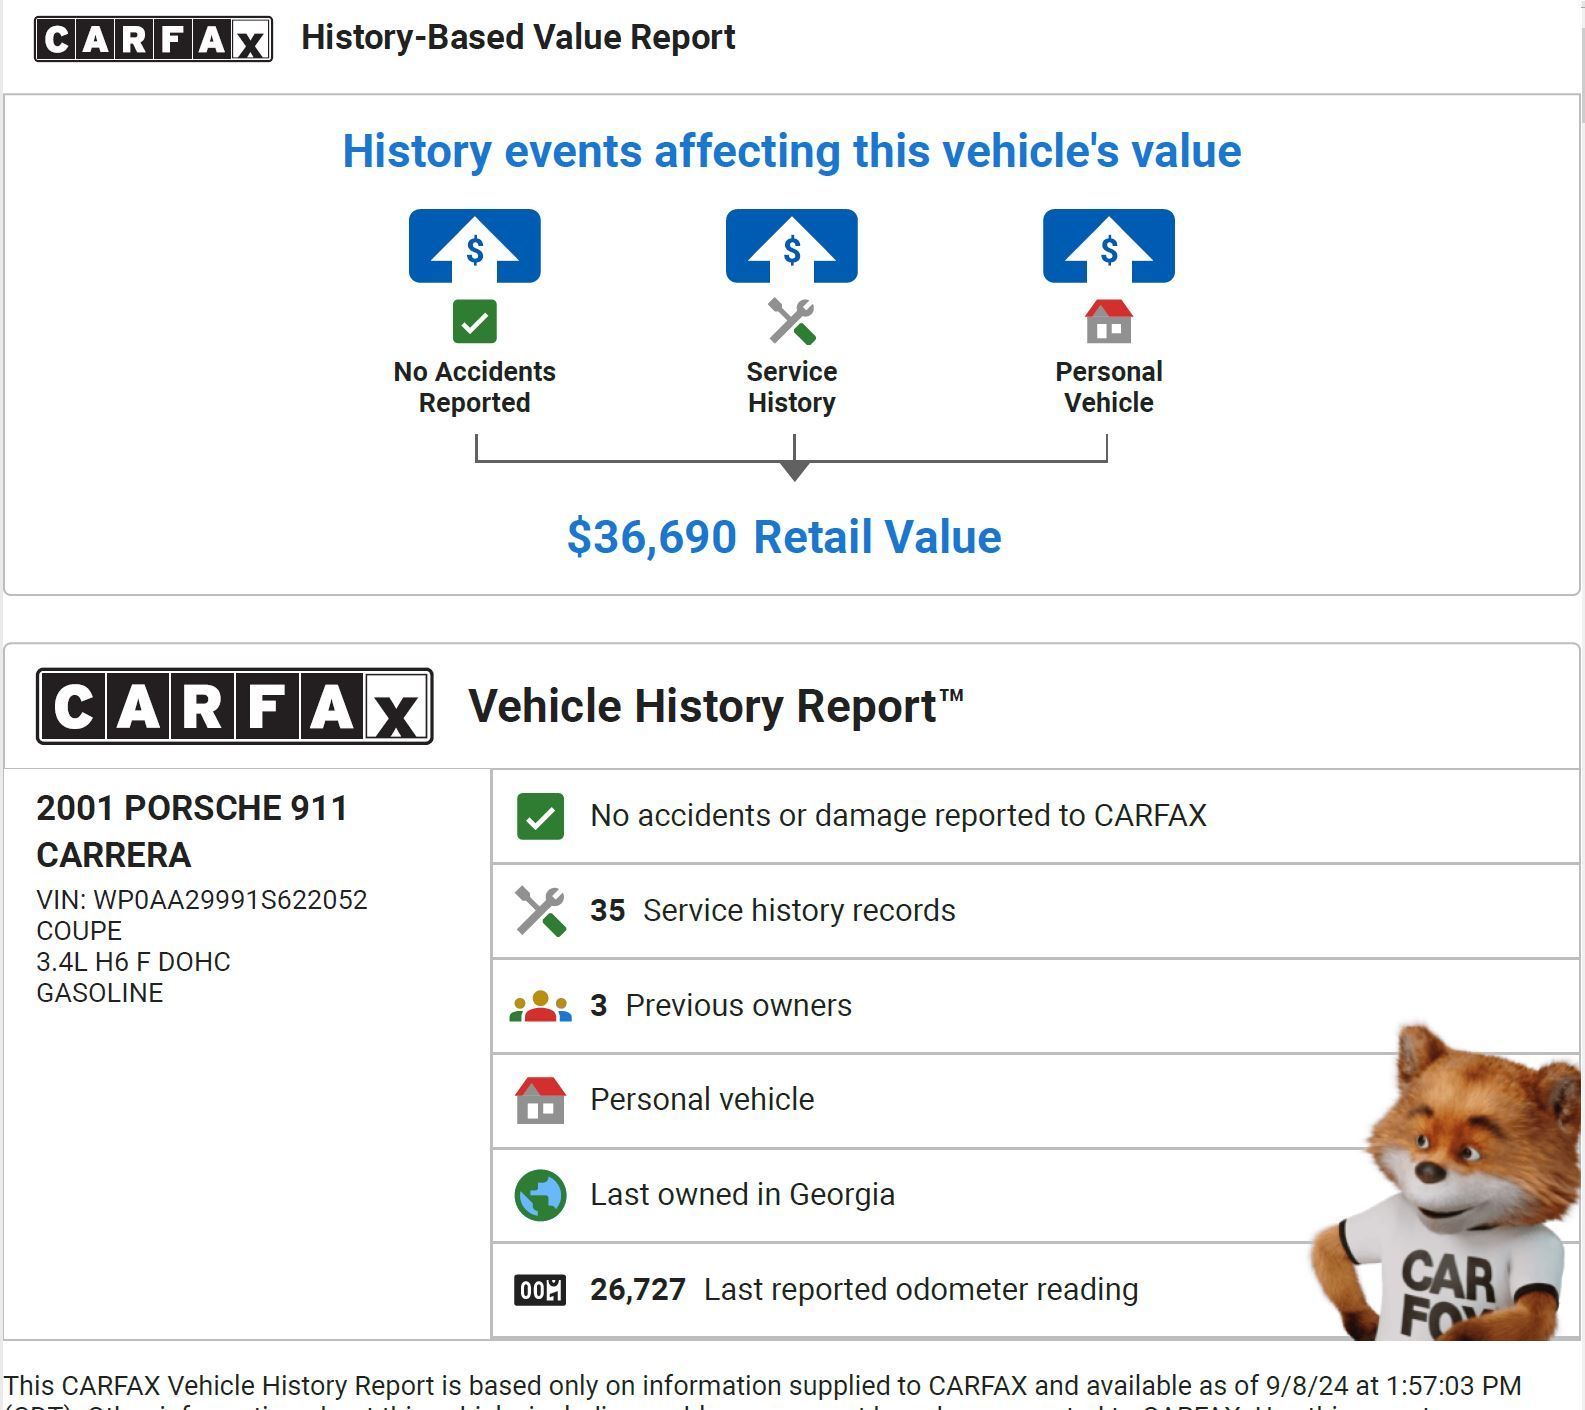
Task: Click the CARFAX logo at top header
Action: pyautogui.click(x=153, y=39)
